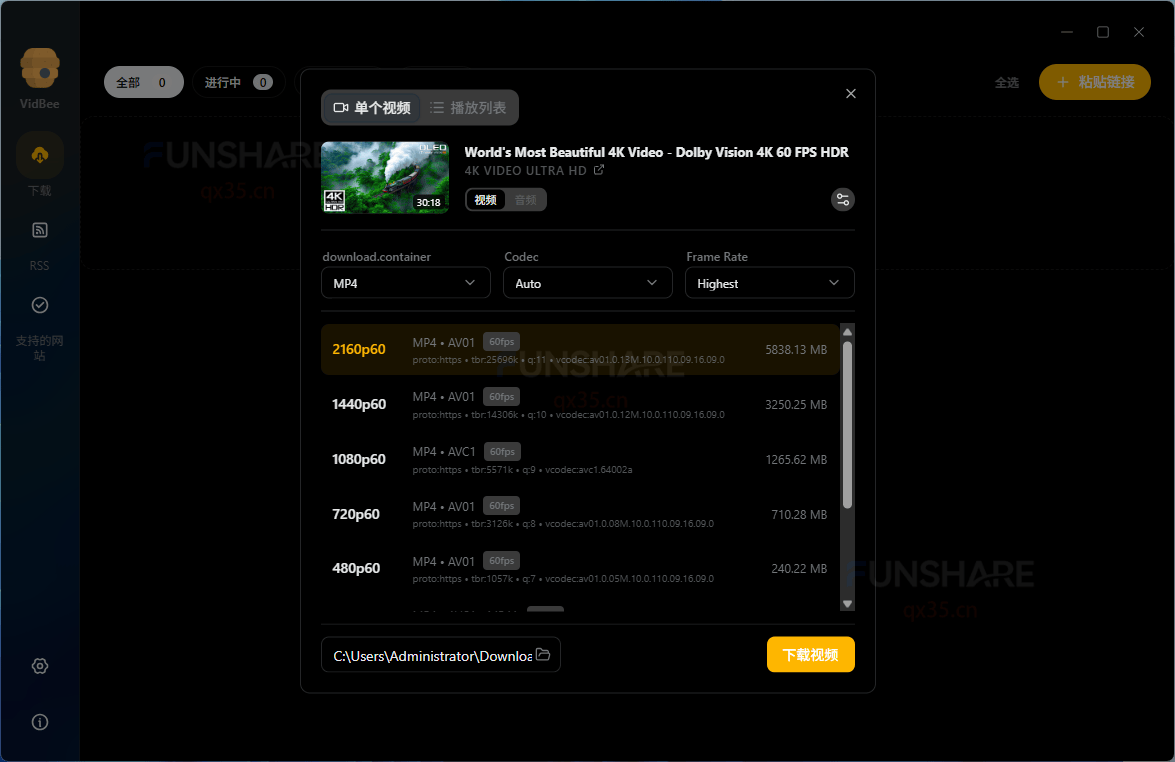Open video source external link icon
Viewport: 1175px width, 762px height.
click(599, 171)
